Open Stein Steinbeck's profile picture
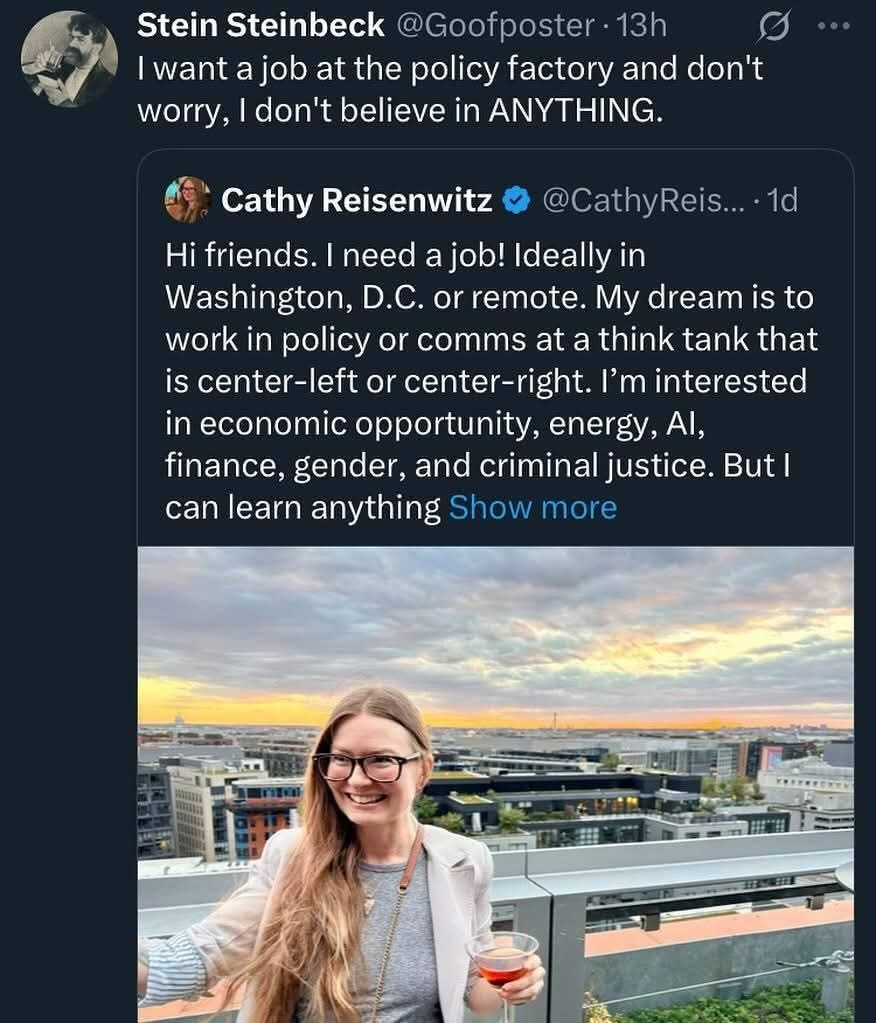Screen dimensions: 876x1023 [x=69, y=59]
